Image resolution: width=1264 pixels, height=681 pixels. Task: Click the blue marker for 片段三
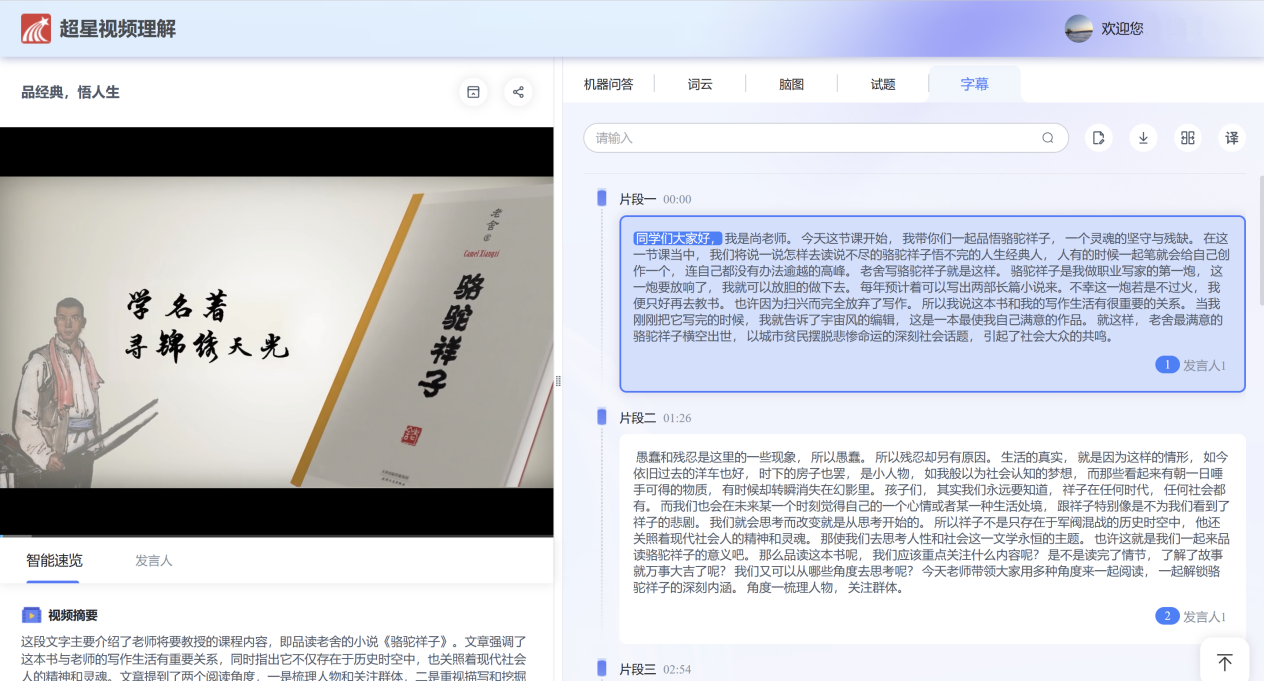(602, 668)
